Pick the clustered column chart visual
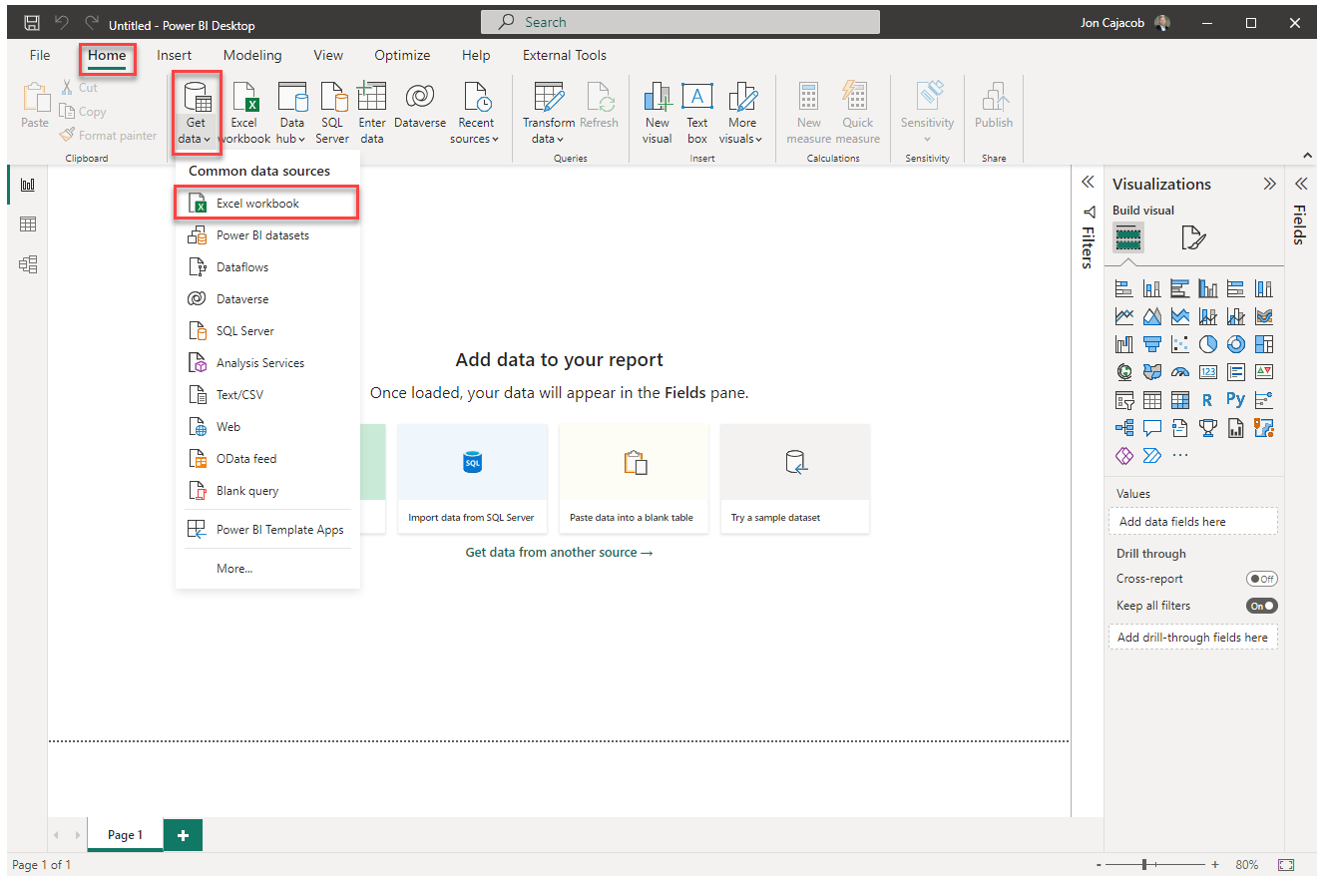This screenshot has width=1321, height=882. 1208,289
